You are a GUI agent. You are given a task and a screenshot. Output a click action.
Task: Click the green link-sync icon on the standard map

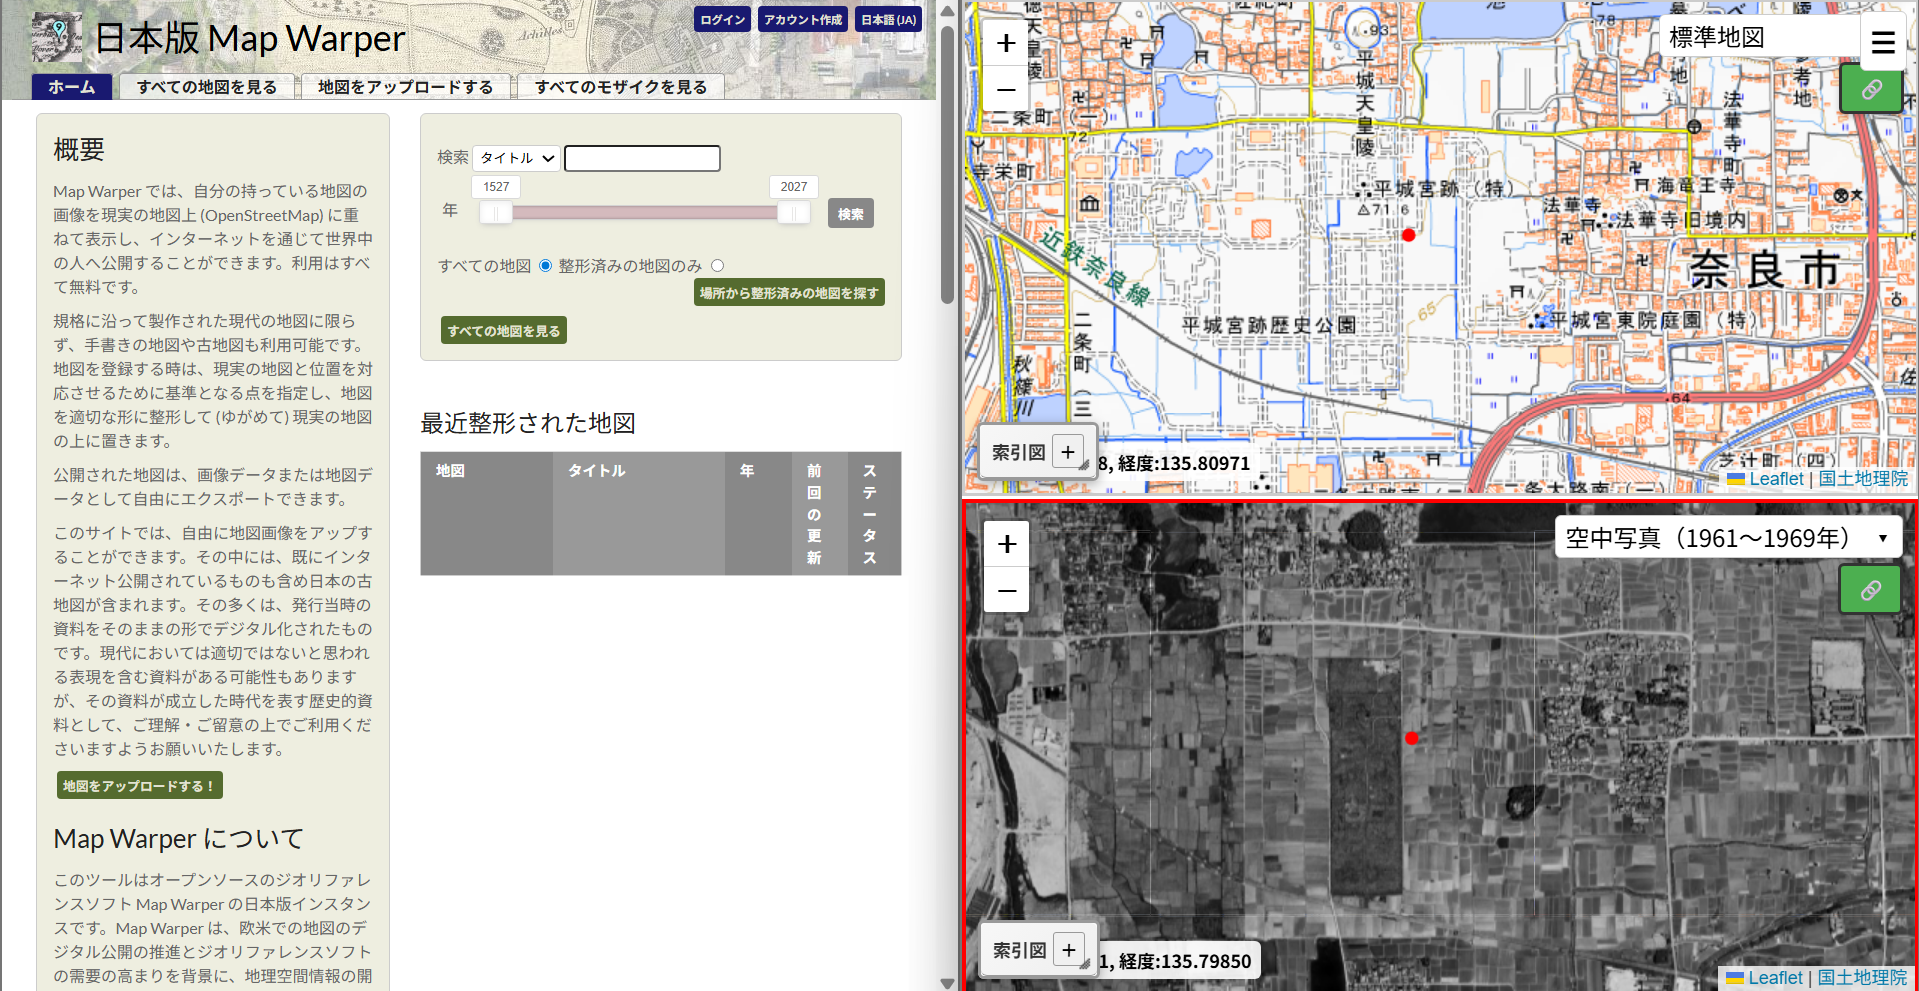pyautogui.click(x=1870, y=89)
